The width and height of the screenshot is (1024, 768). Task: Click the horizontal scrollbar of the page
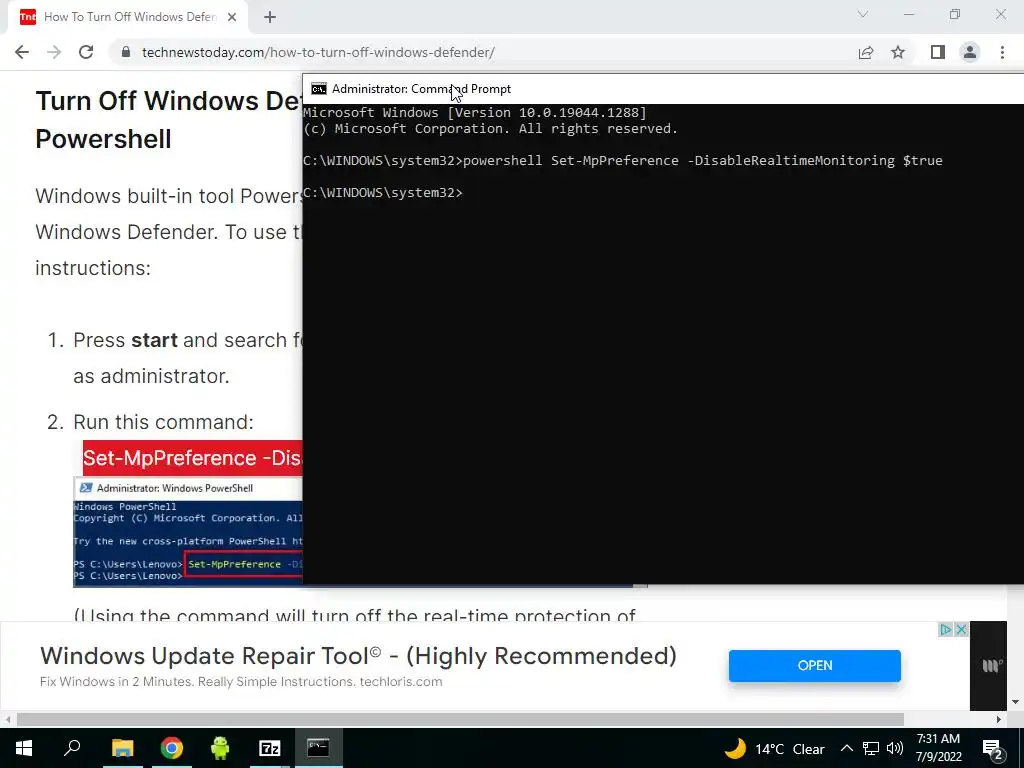[460, 719]
